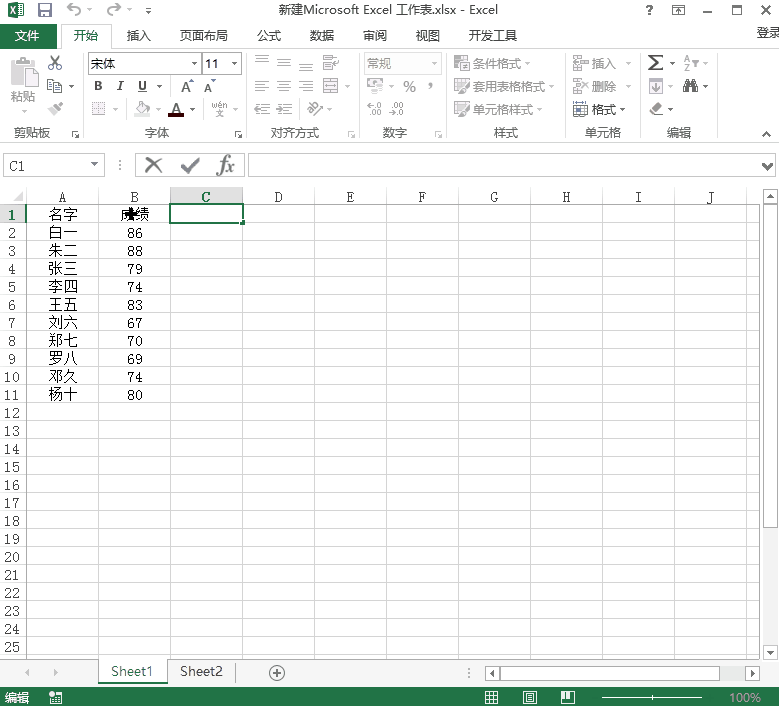Screen dimensions: 779x706
Task: Cancel cell entry with the X icon
Action: coord(154,165)
